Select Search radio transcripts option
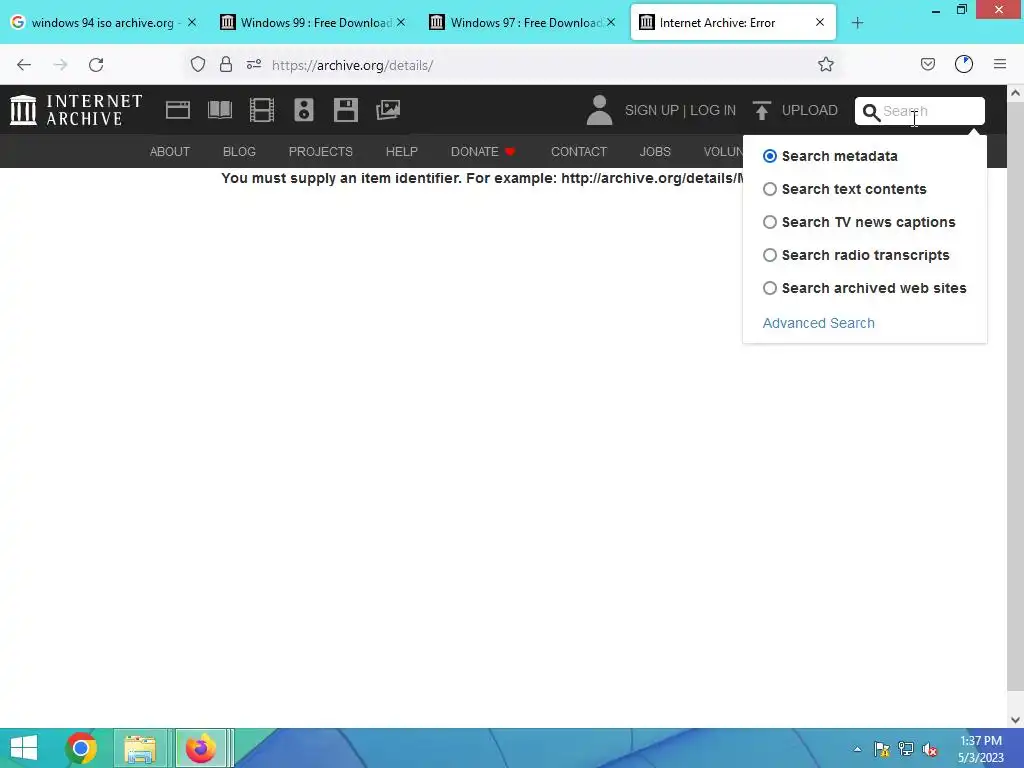The image size is (1024, 768). [x=770, y=255]
